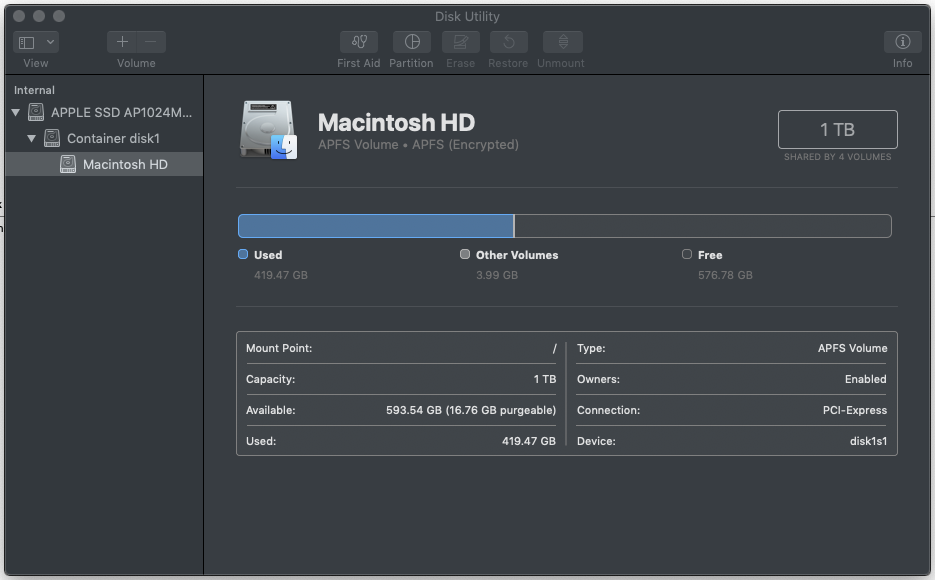The height and width of the screenshot is (580, 935).
Task: Click the Connection PCI-Express value
Action: (854, 410)
